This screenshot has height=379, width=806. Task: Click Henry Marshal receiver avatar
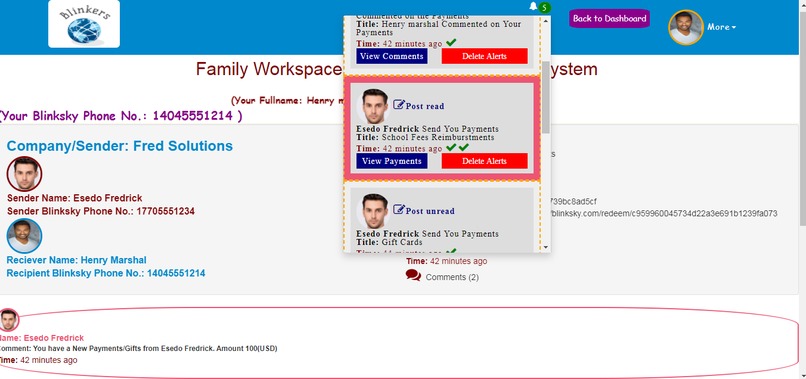(25, 236)
